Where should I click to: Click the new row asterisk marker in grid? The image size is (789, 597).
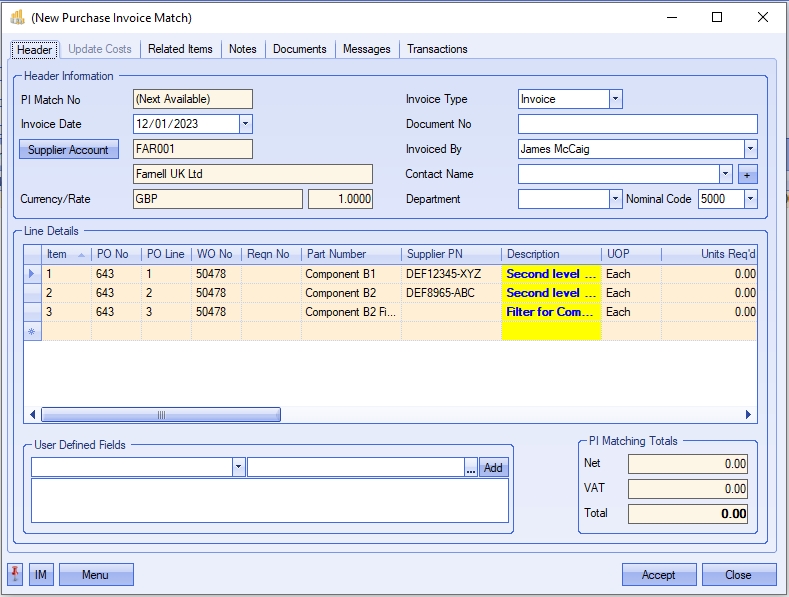pyautogui.click(x=33, y=331)
